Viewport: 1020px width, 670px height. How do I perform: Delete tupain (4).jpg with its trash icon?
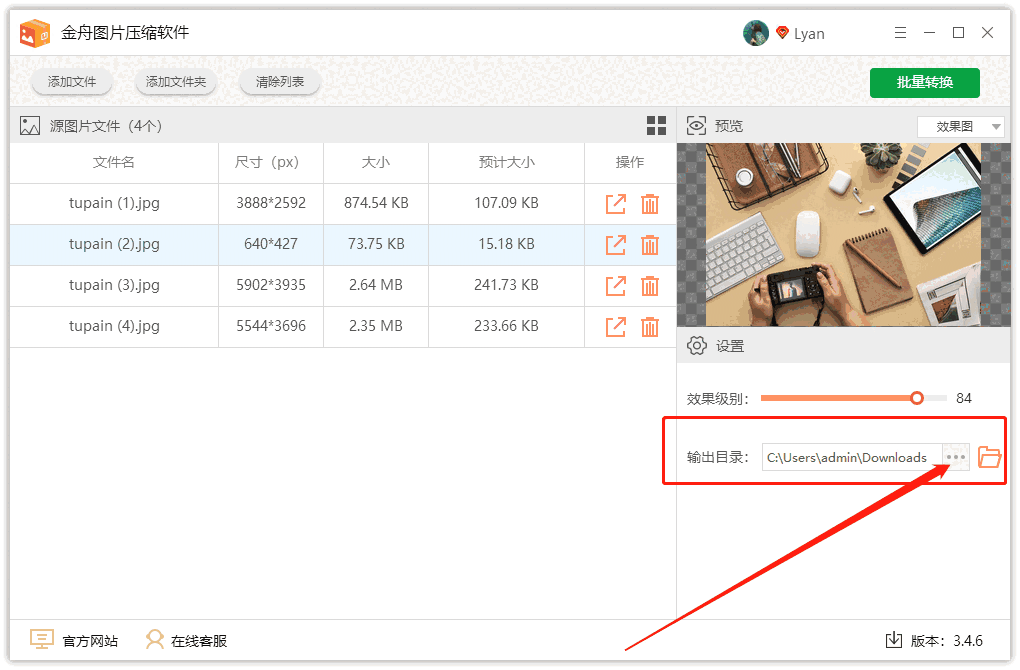[651, 326]
